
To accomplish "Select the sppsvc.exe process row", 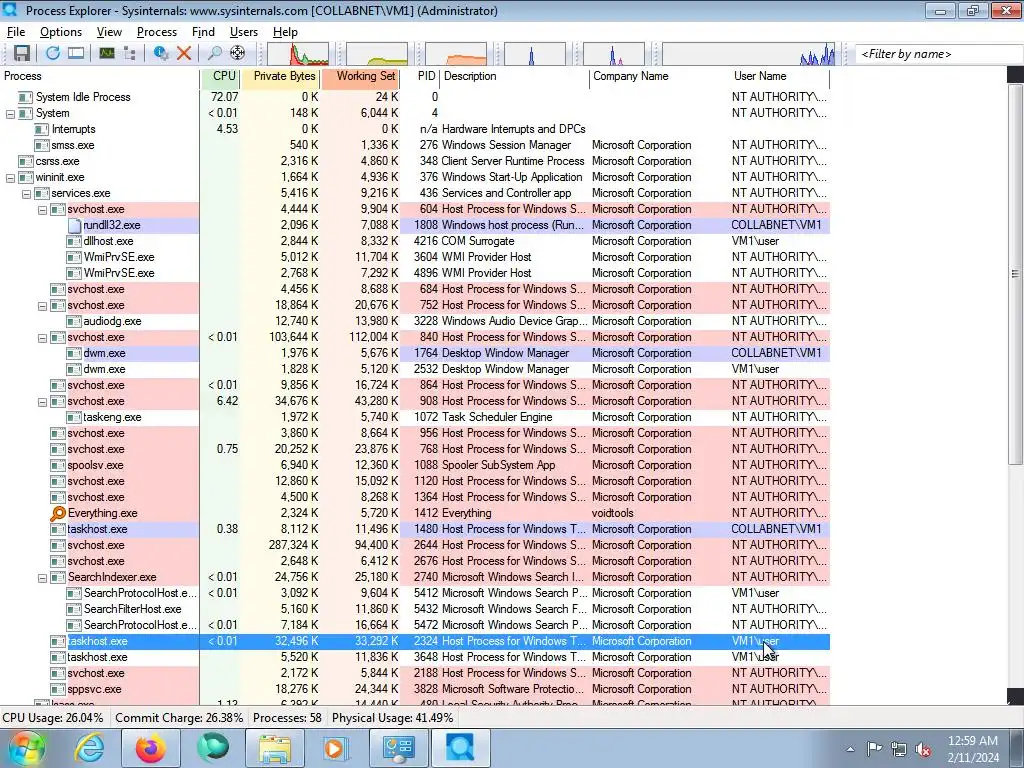I will pyautogui.click(x=415, y=690).
